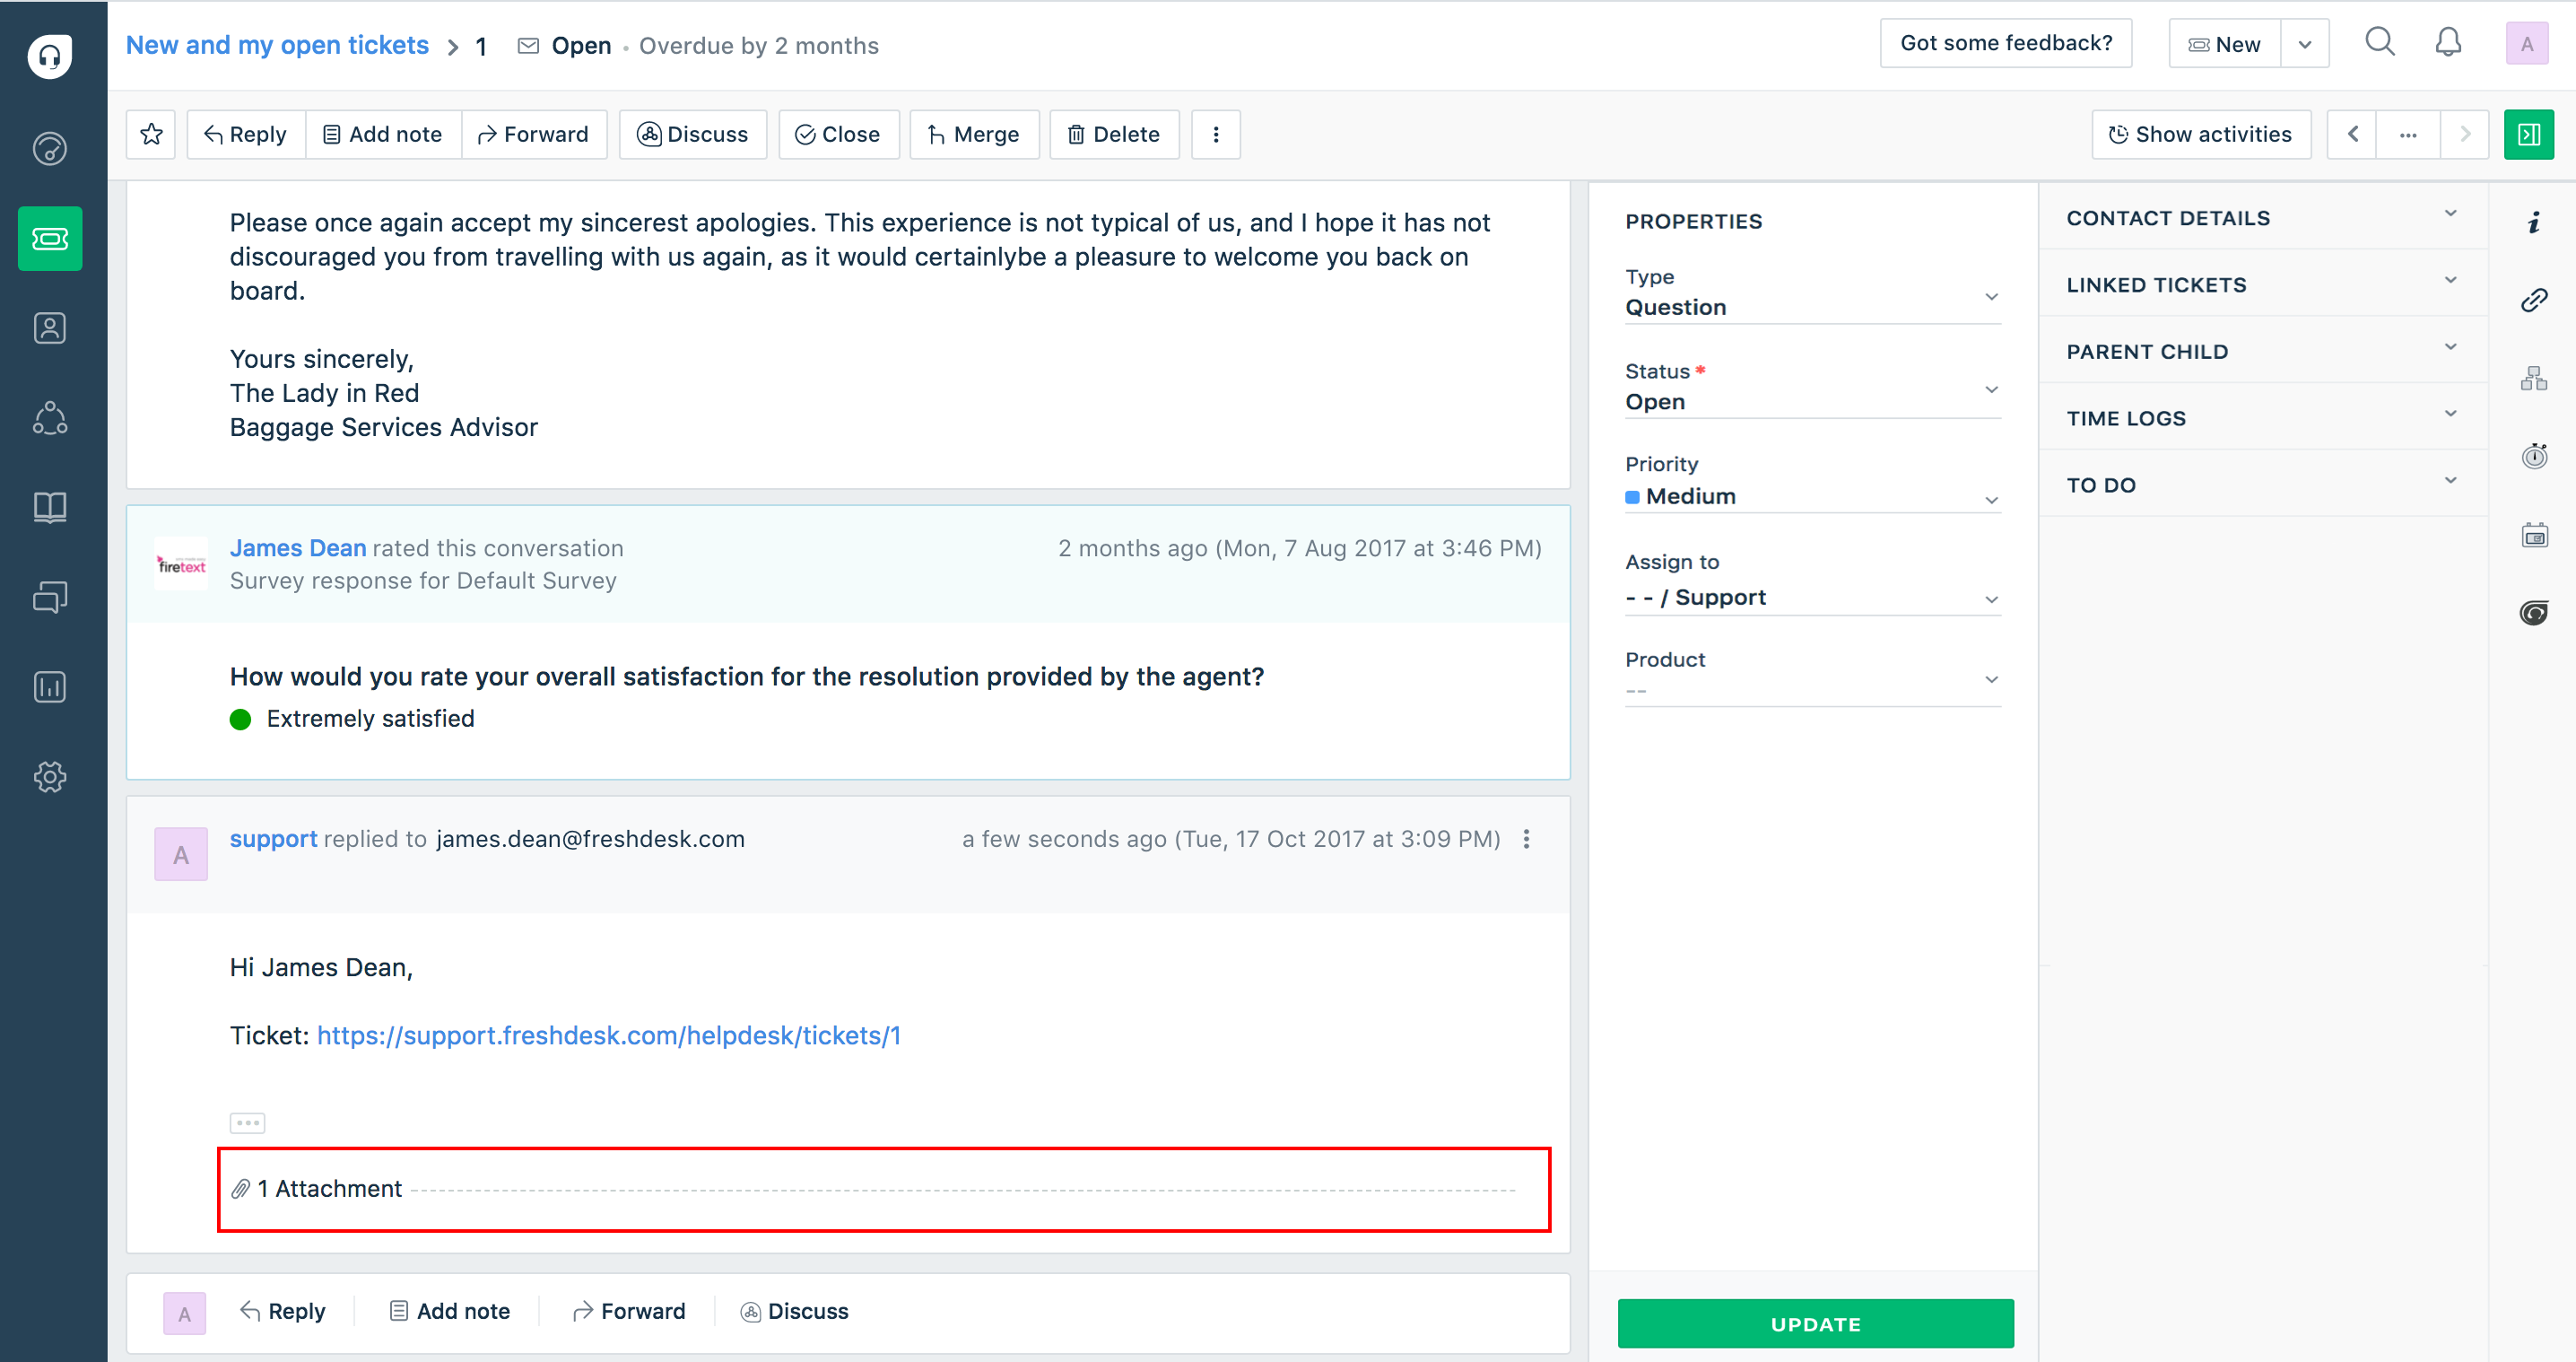Click the Merge tickets icon

[x=971, y=133]
